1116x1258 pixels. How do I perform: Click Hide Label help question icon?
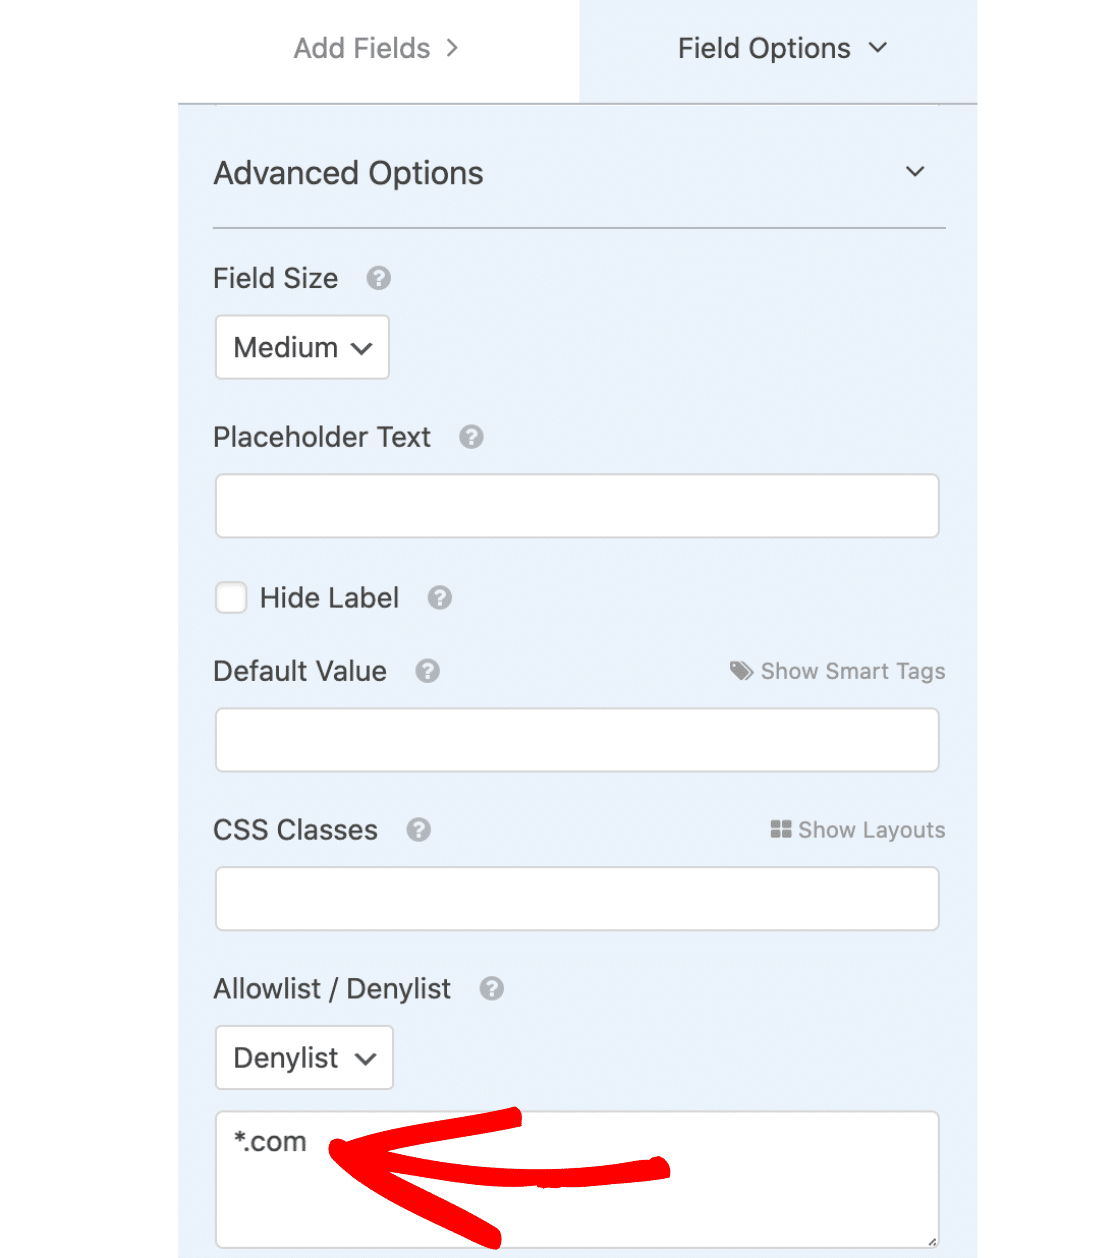click(x=439, y=598)
